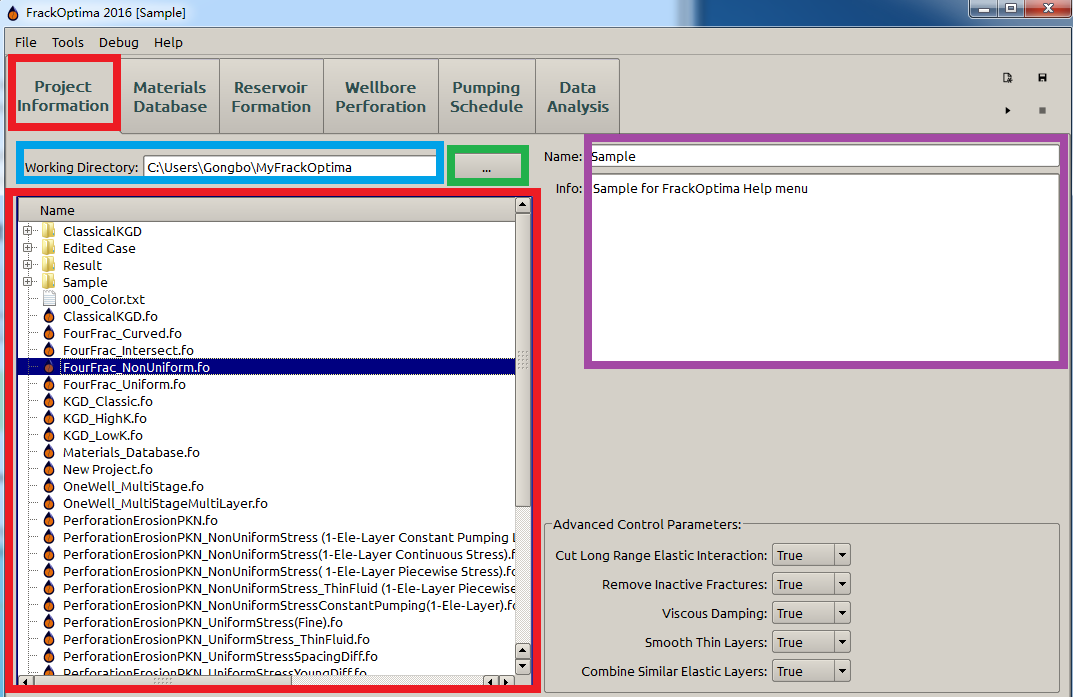This screenshot has width=1073, height=697.
Task: Switch to the Materials Database tab
Action: (x=170, y=96)
